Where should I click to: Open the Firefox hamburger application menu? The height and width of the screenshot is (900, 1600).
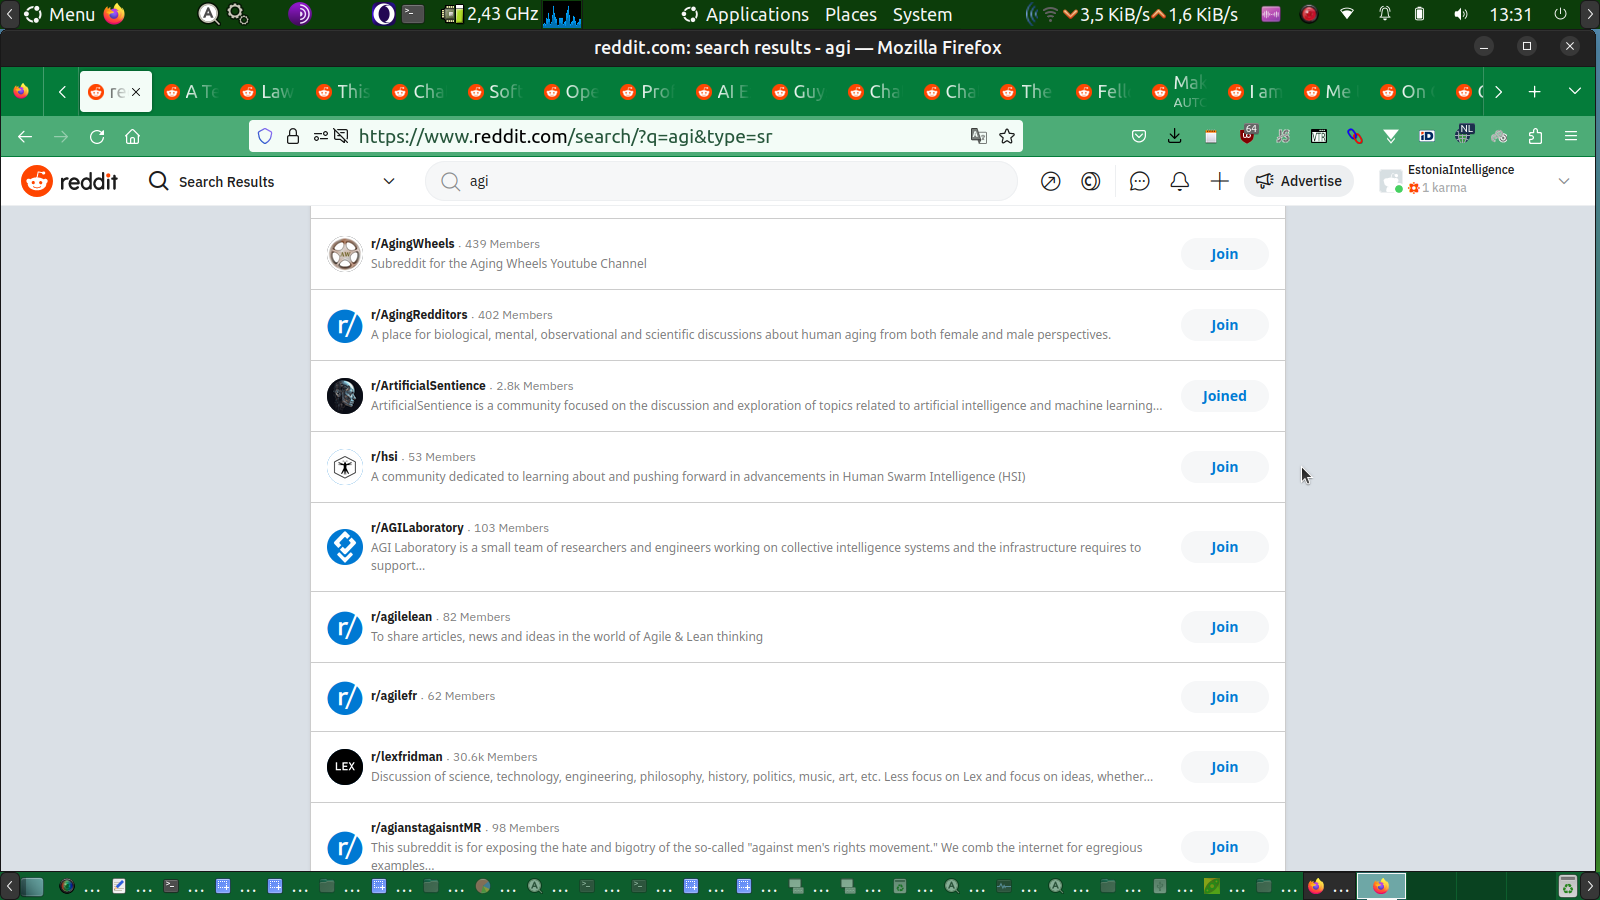coord(1571,136)
